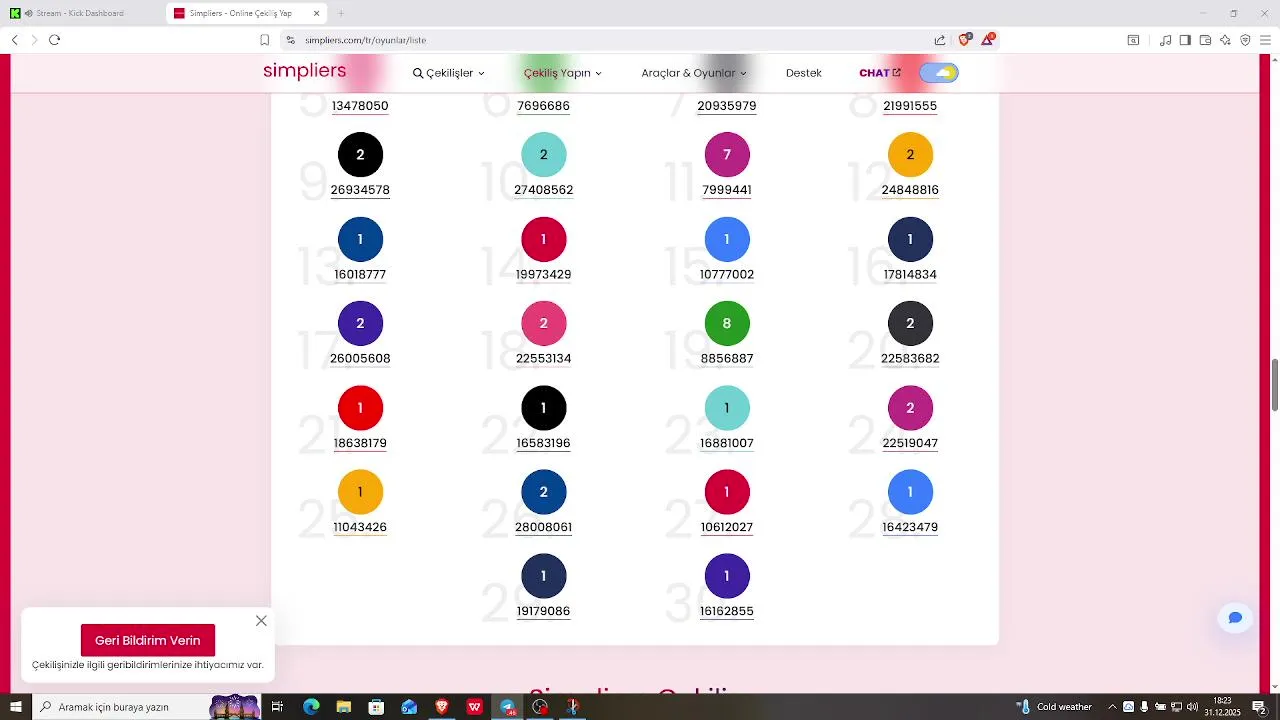
Task: Click the share page icon in address bar
Action: (x=940, y=40)
